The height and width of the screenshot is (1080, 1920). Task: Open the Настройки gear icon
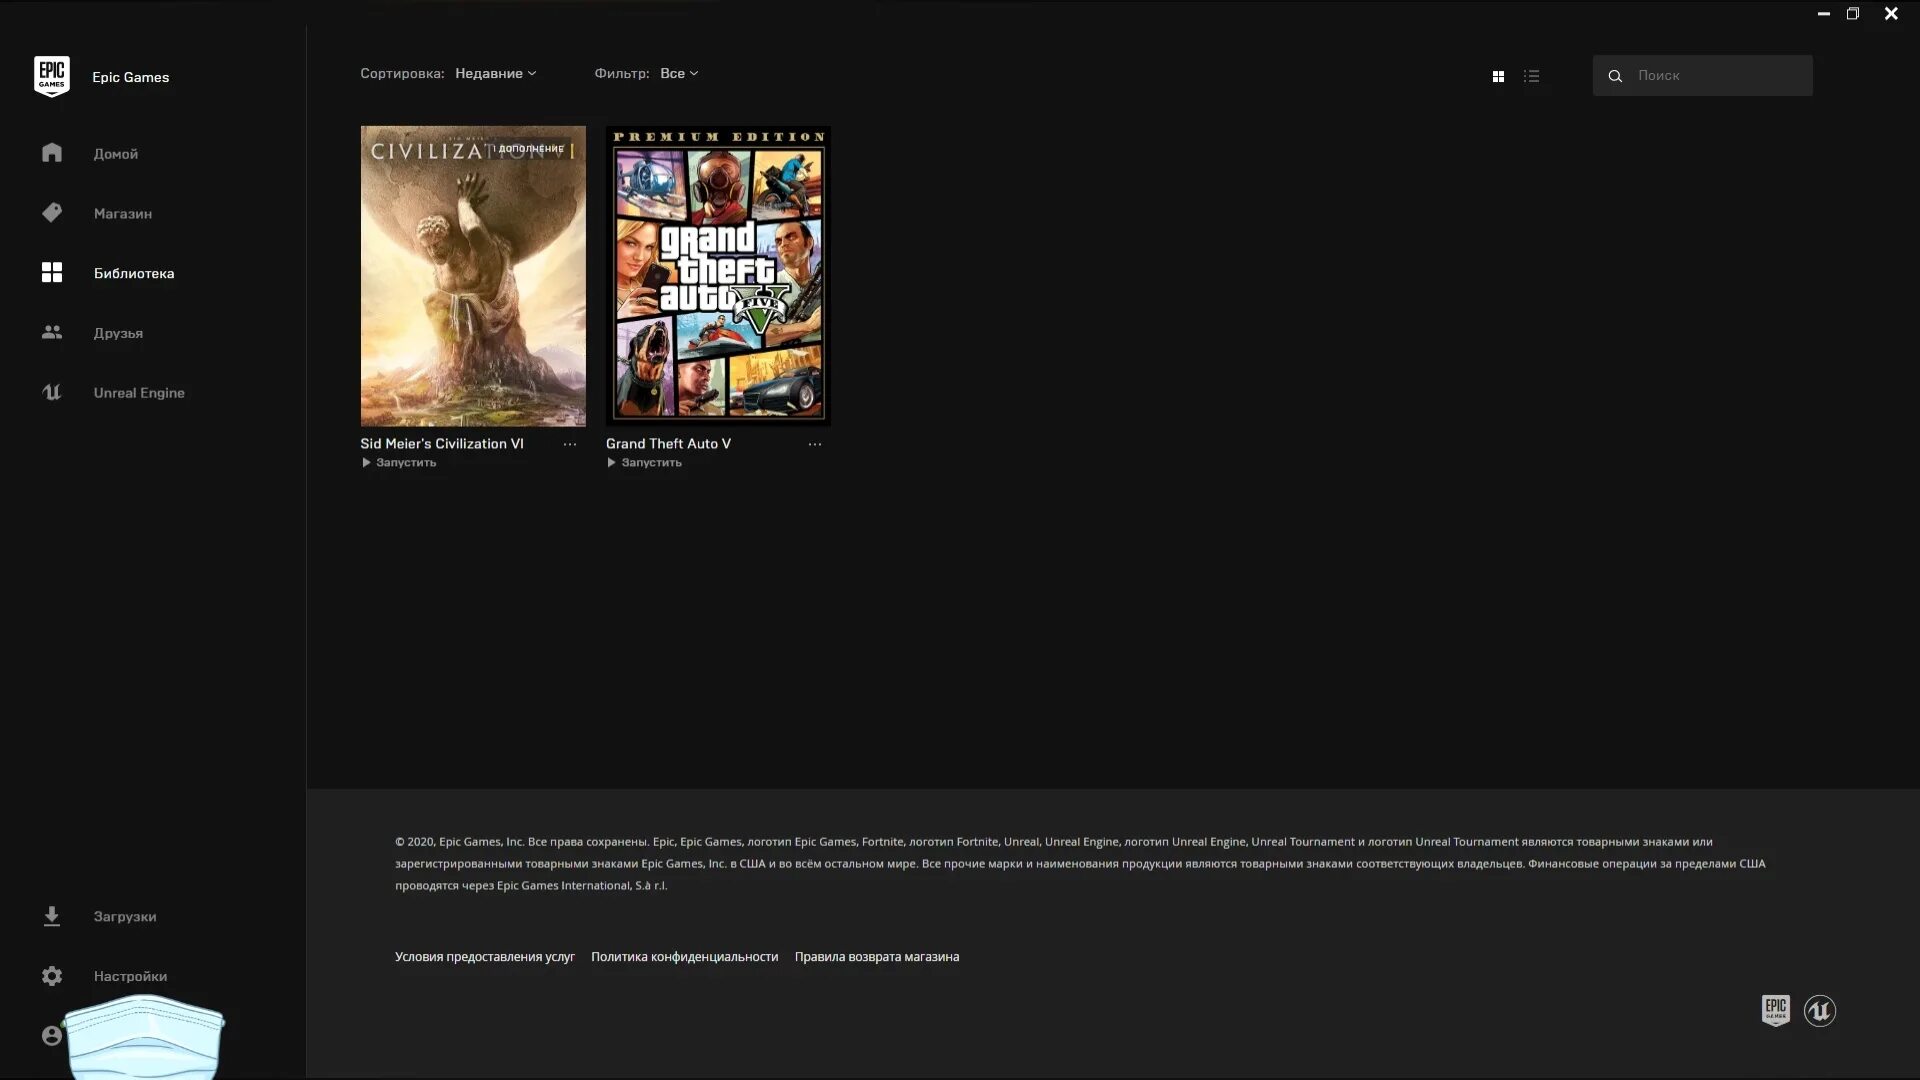(52, 976)
